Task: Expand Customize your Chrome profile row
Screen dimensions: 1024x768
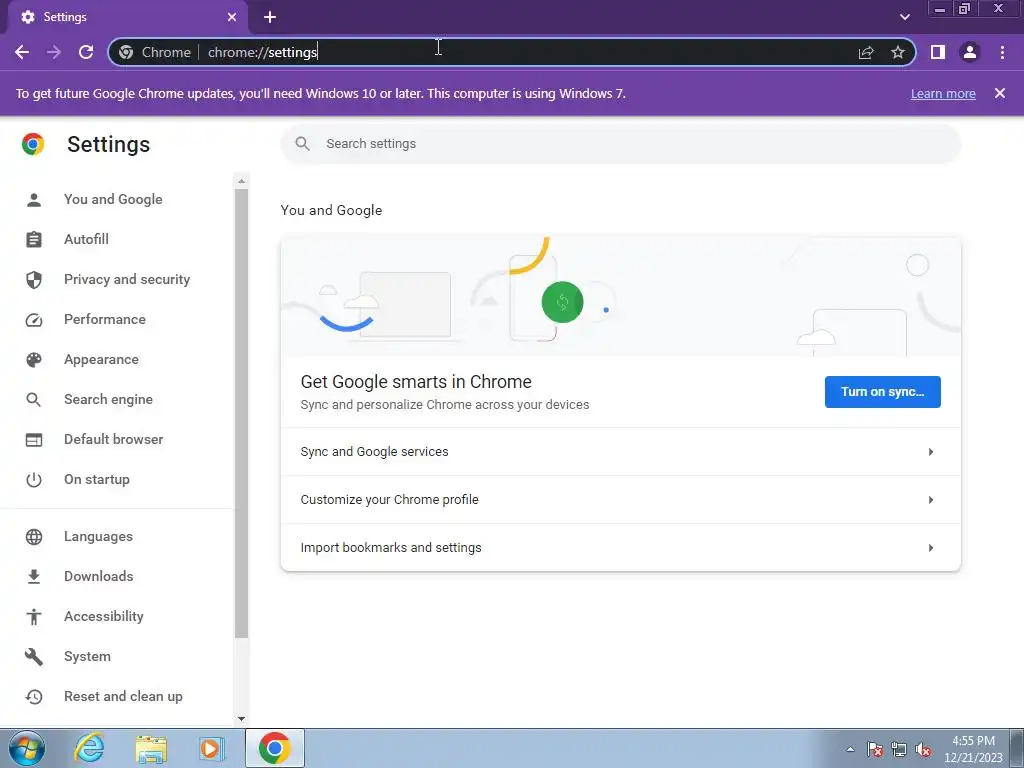Action: 620,500
